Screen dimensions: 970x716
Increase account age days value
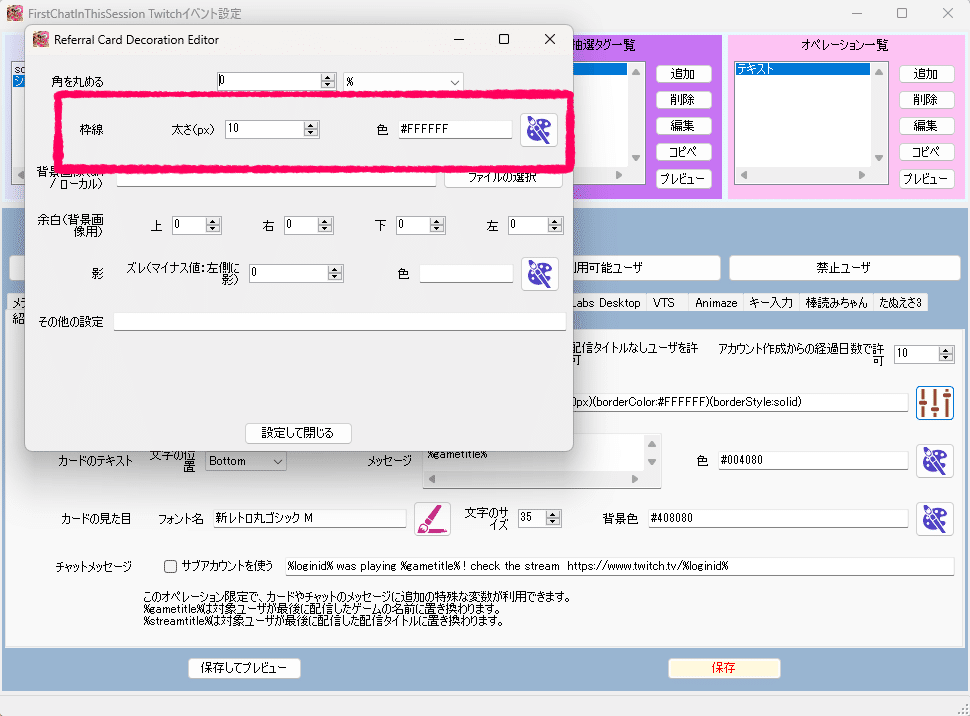(x=945, y=350)
